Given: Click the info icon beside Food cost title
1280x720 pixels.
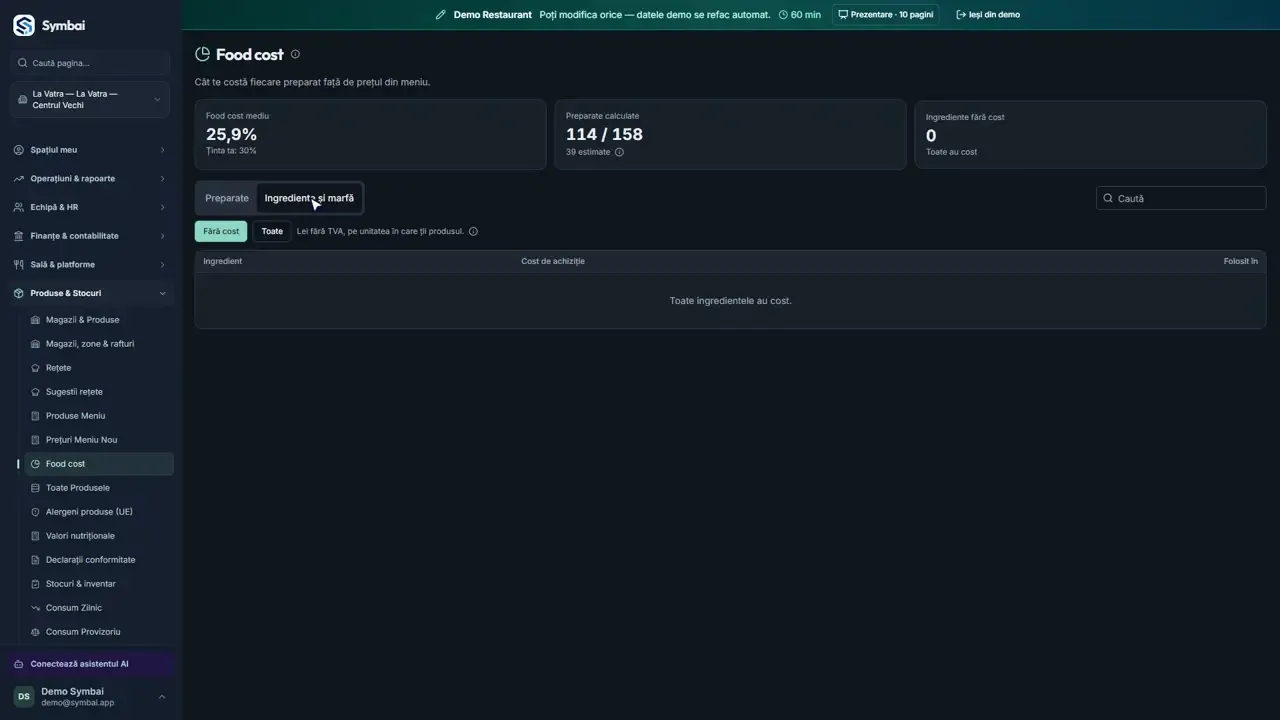Looking at the screenshot, I should click(x=295, y=54).
